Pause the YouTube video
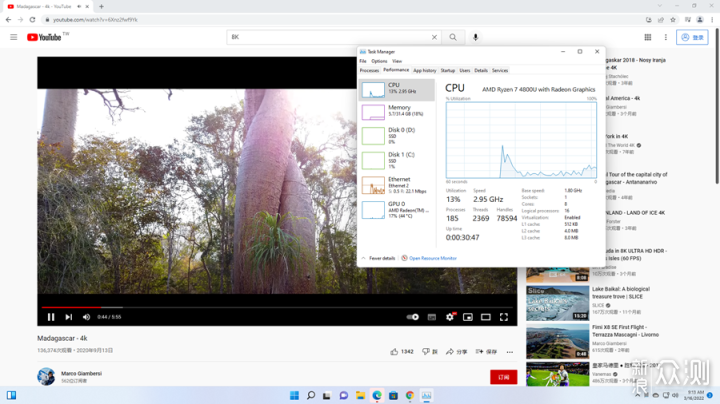 (51, 317)
